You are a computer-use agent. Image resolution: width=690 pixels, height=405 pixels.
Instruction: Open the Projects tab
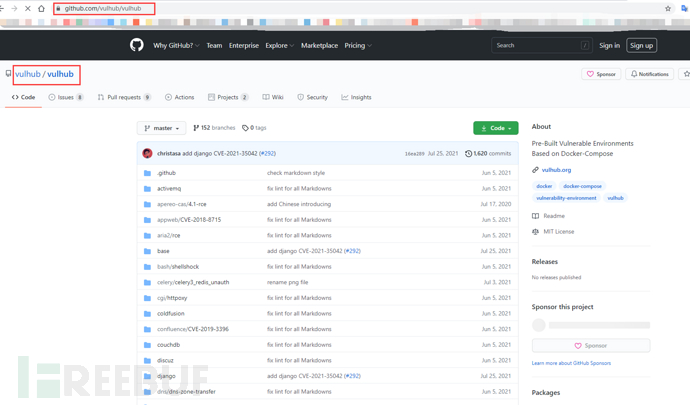click(x=228, y=97)
